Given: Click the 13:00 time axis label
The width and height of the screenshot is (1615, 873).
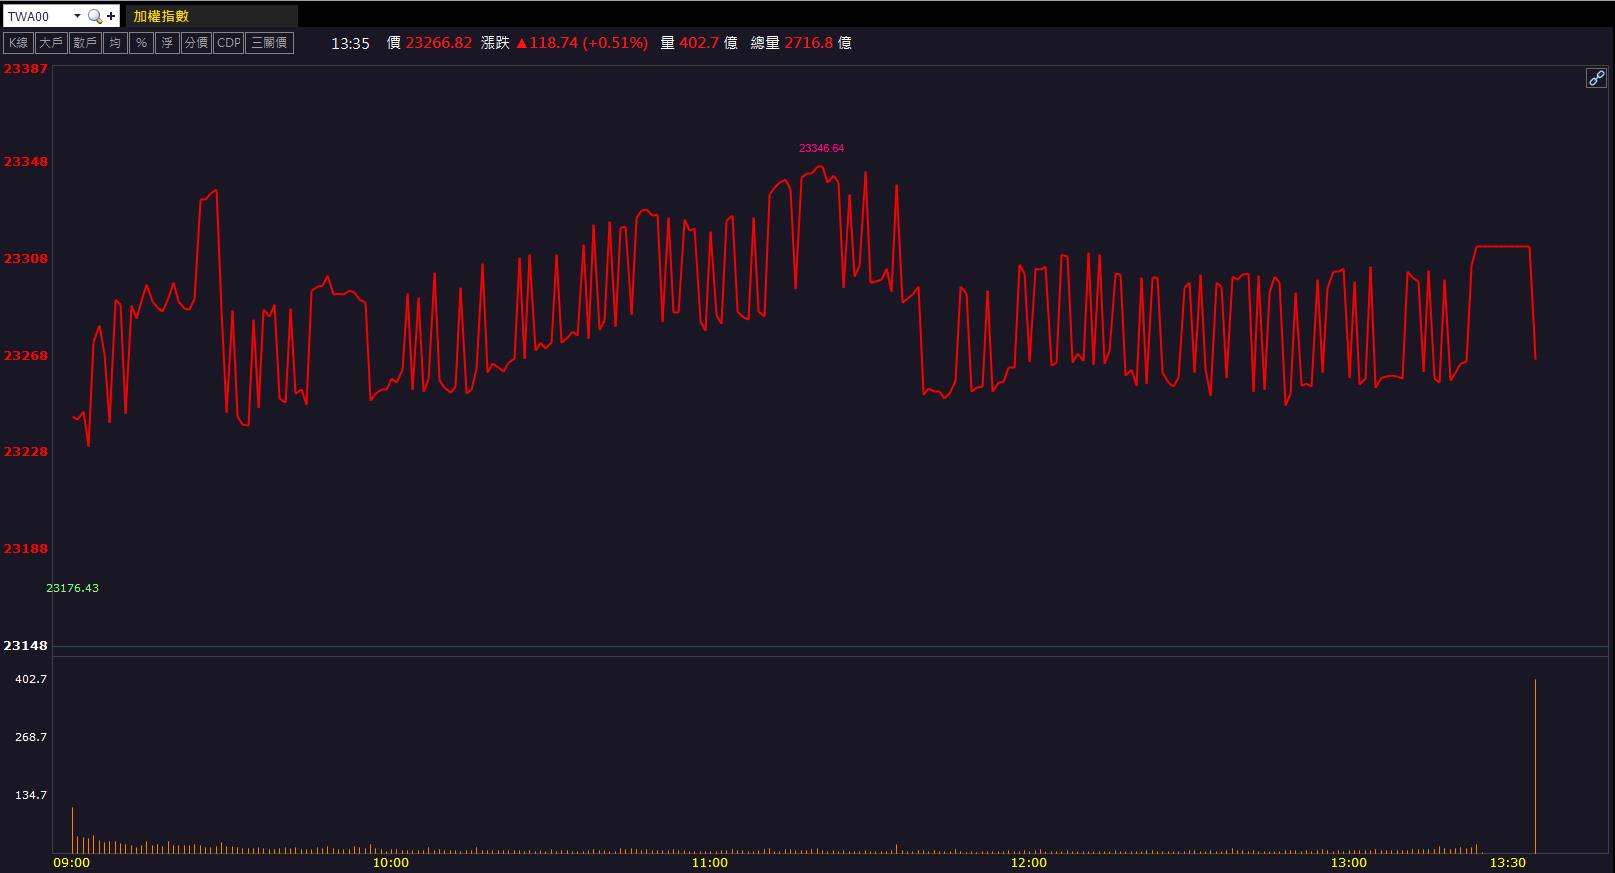Looking at the screenshot, I should coord(1348,862).
